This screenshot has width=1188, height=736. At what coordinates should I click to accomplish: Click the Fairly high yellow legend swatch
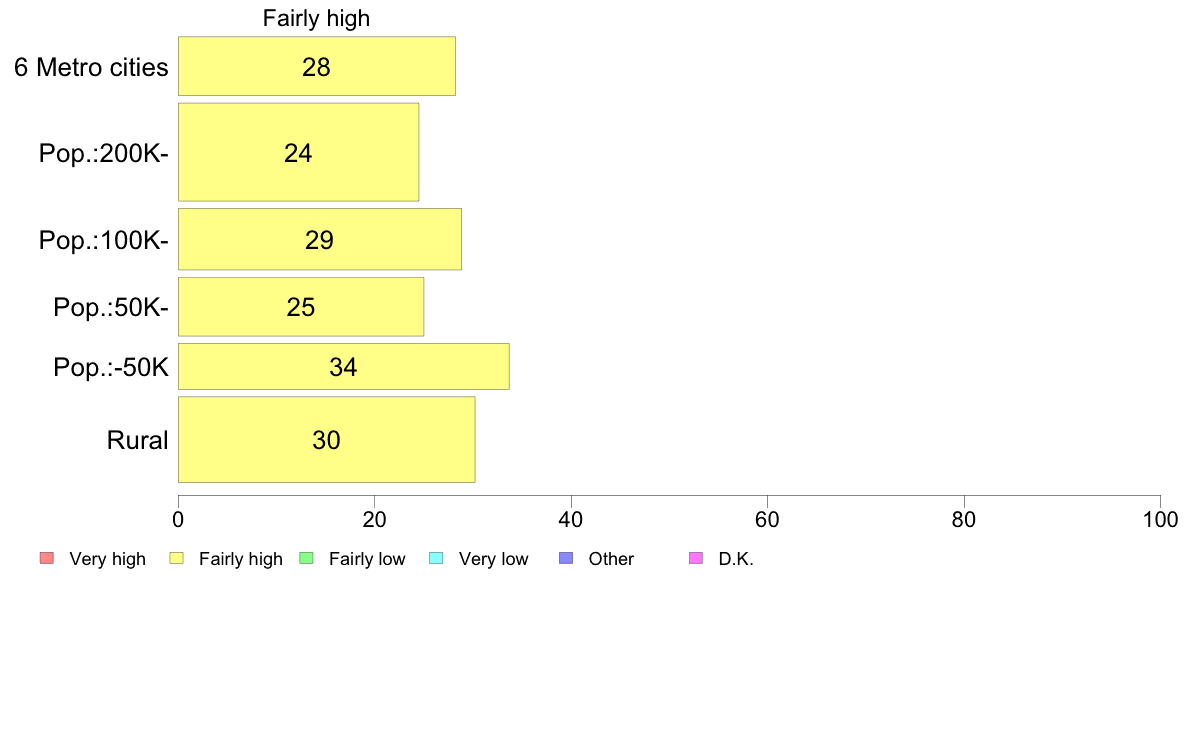click(x=177, y=559)
